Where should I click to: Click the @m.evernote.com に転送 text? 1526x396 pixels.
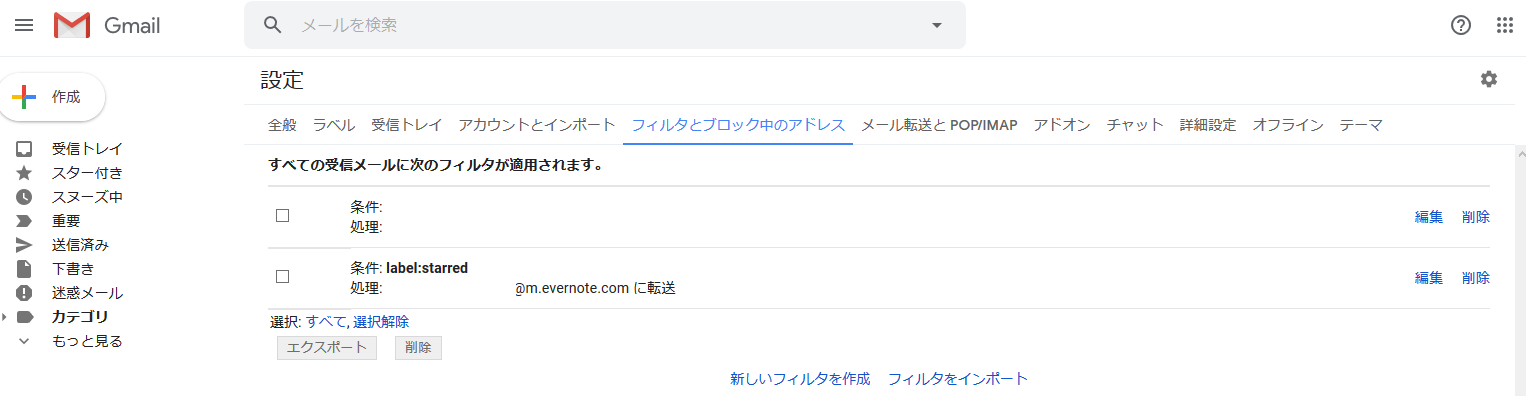pos(595,288)
